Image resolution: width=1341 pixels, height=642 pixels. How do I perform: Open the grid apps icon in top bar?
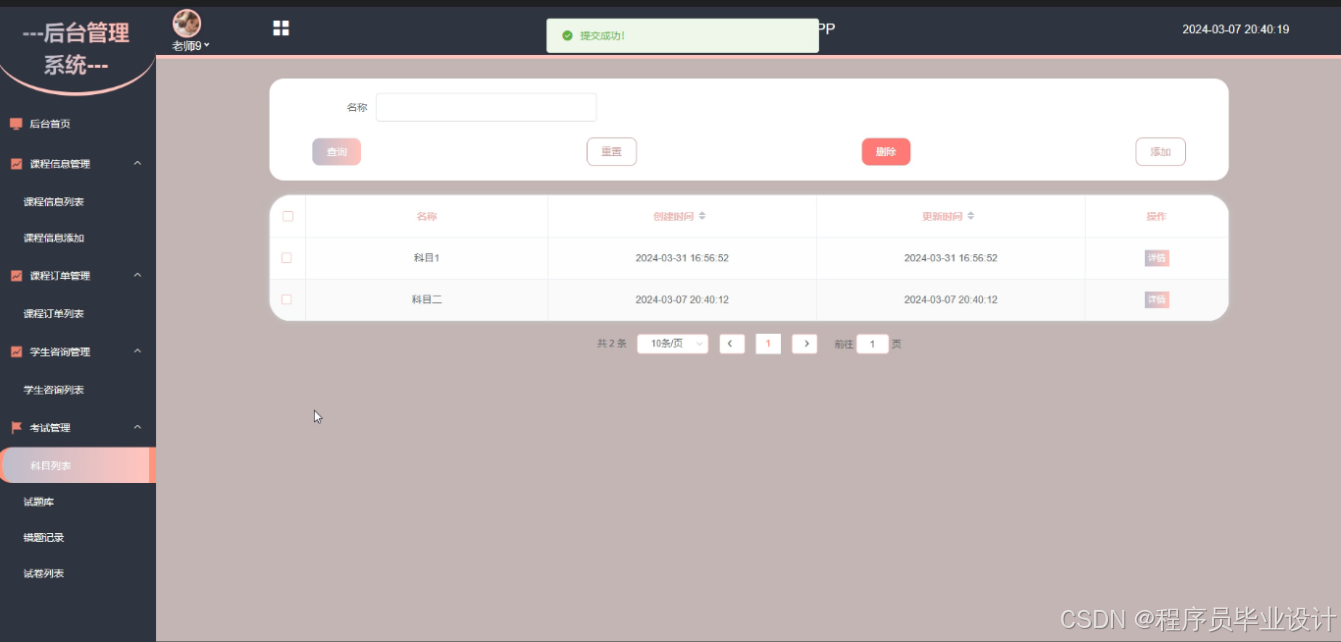(281, 27)
